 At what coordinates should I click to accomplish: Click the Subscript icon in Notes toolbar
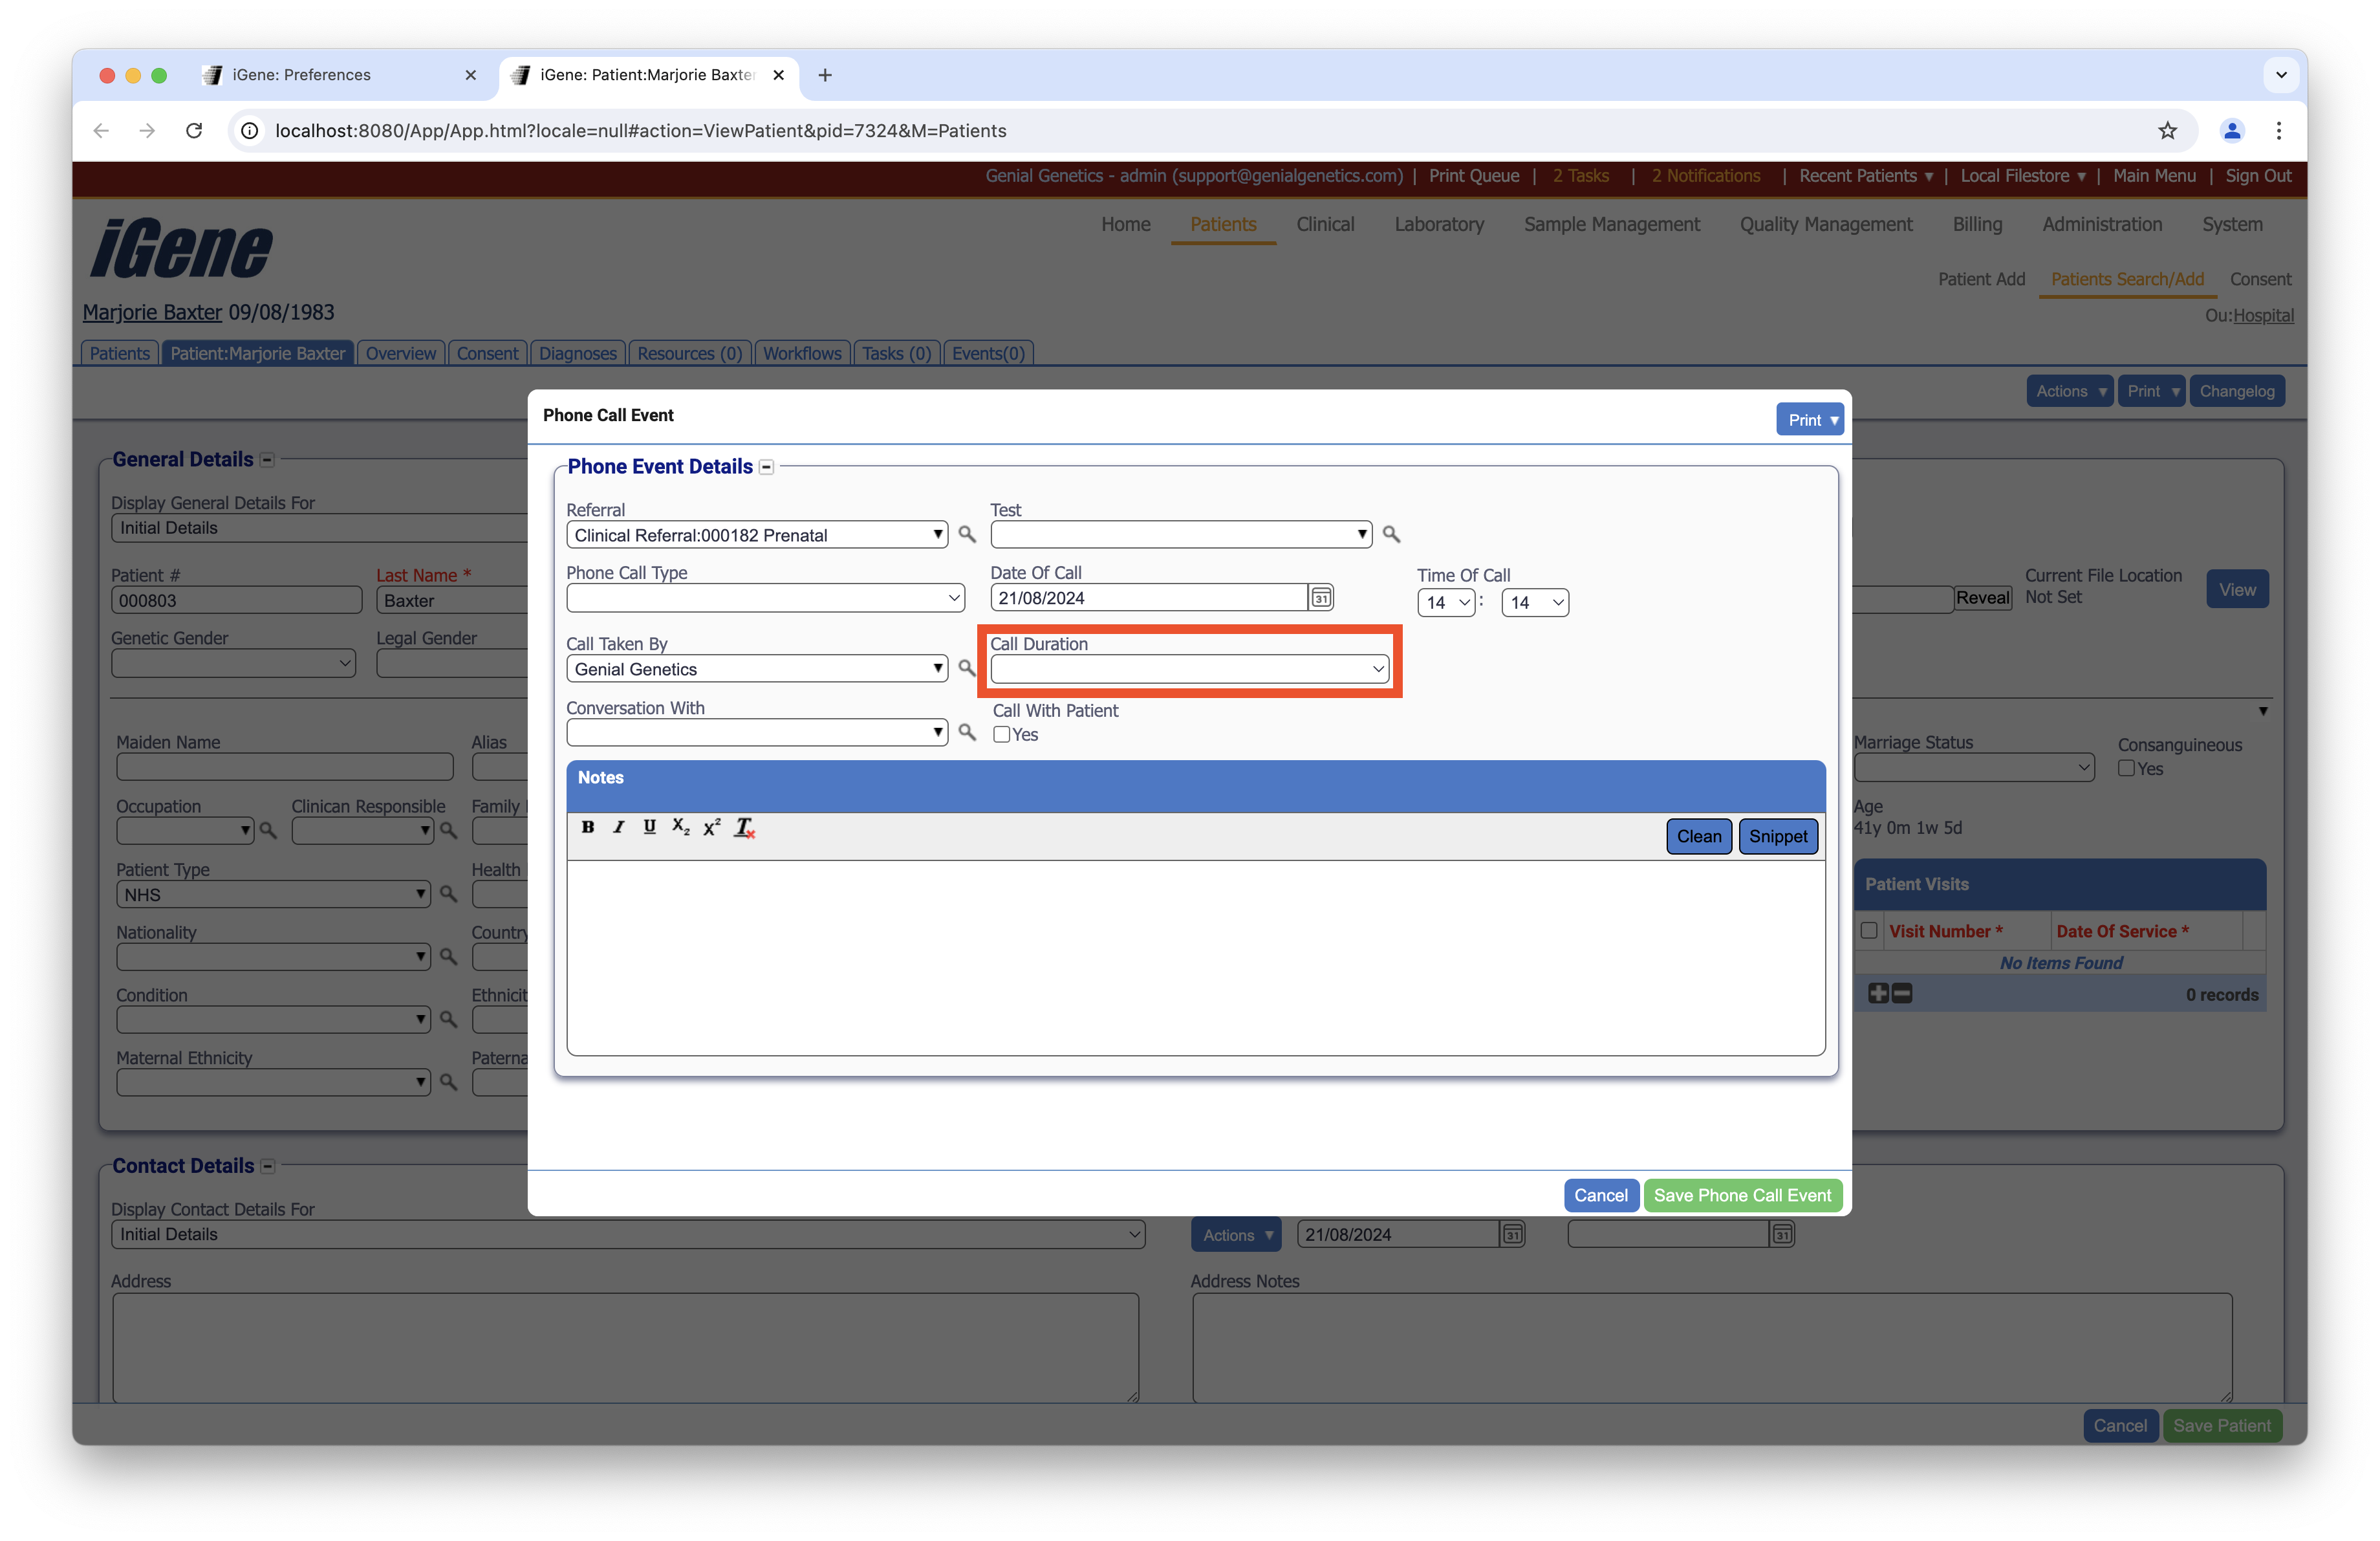coord(680,827)
